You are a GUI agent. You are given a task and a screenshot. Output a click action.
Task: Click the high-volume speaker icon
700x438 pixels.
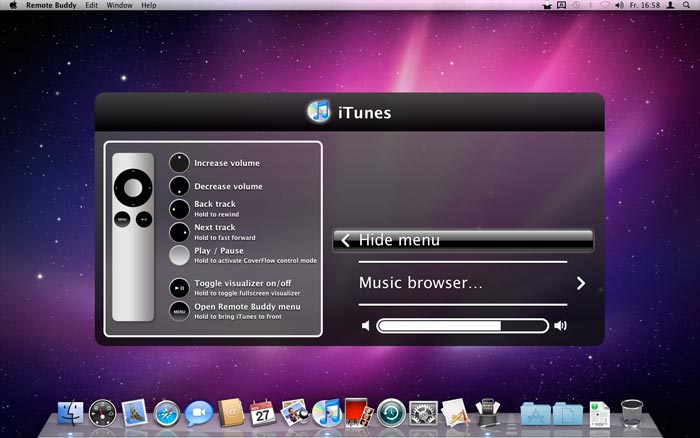point(561,326)
